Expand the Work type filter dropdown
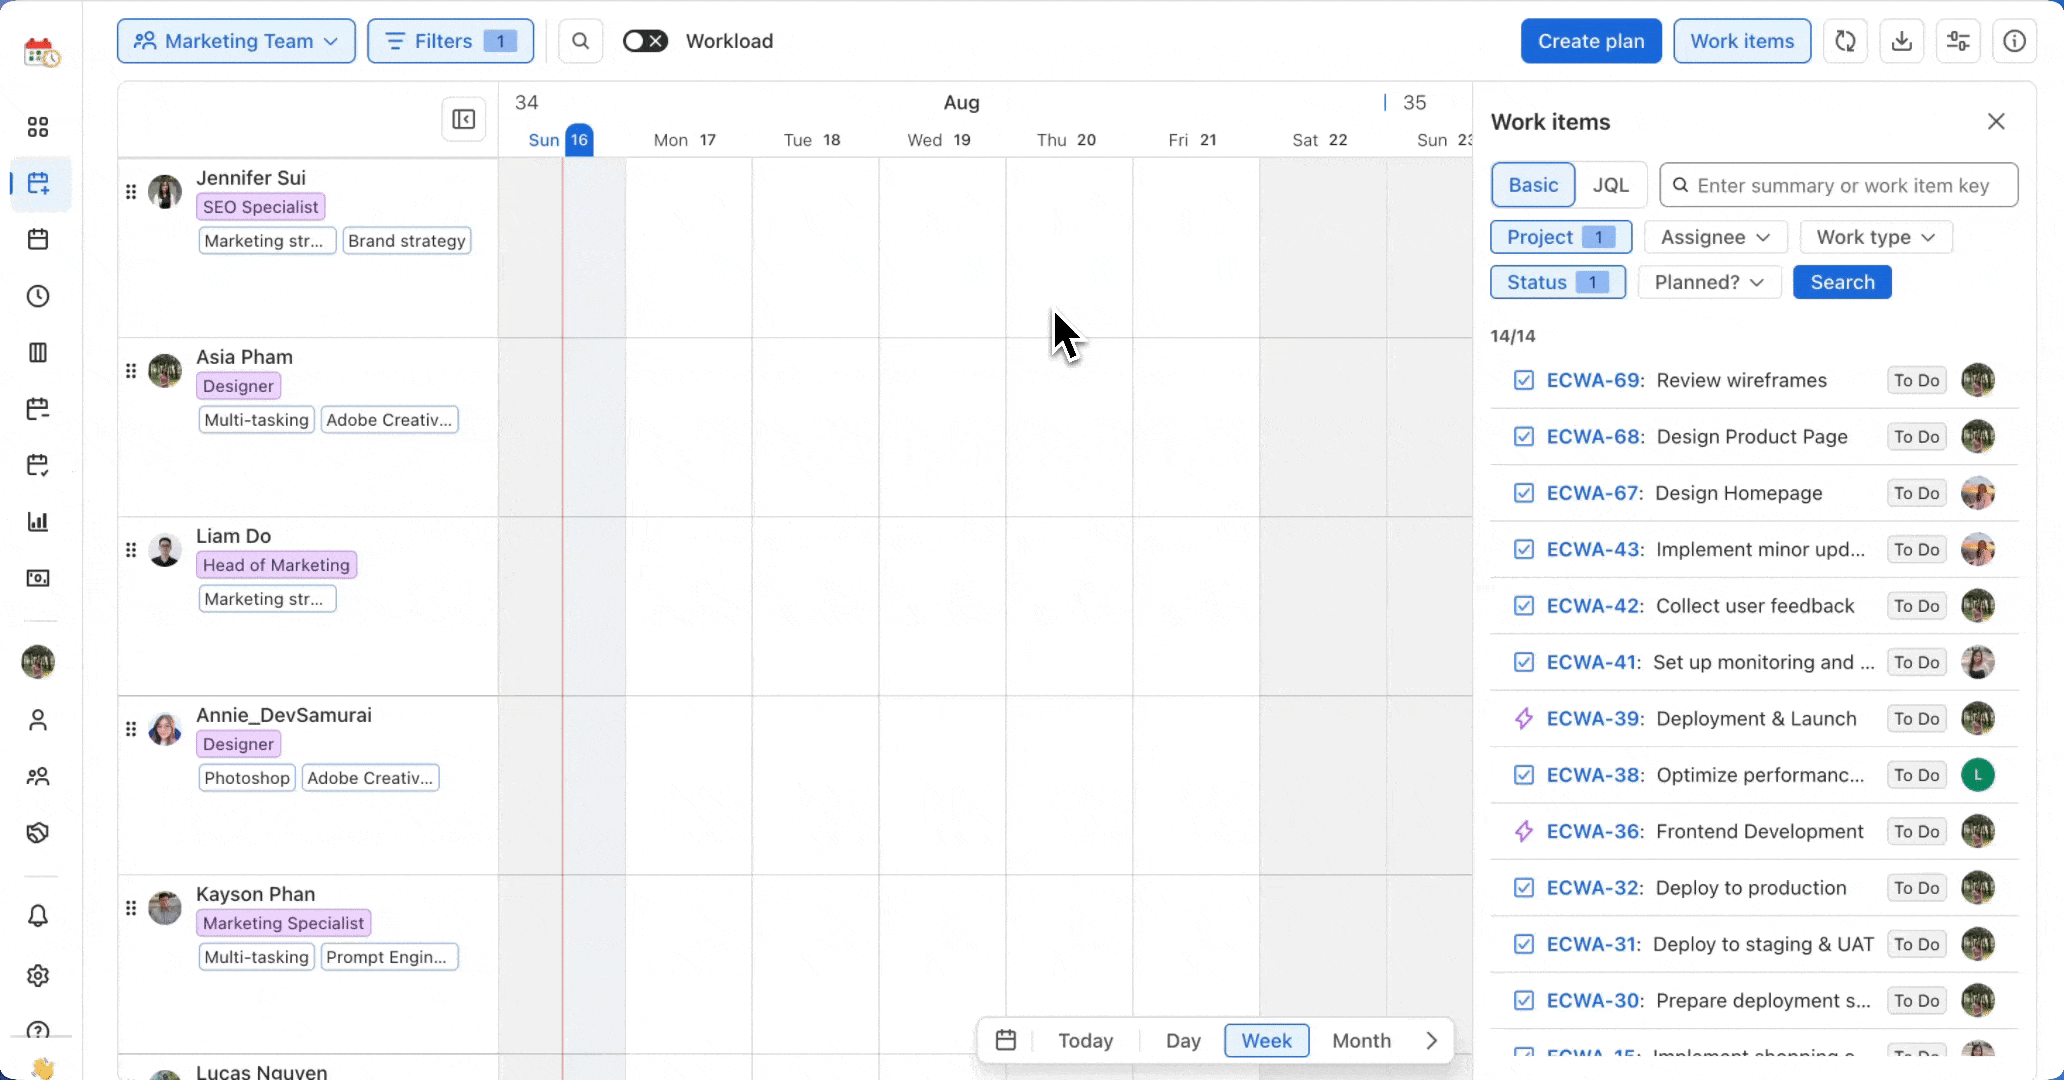 pos(1876,237)
